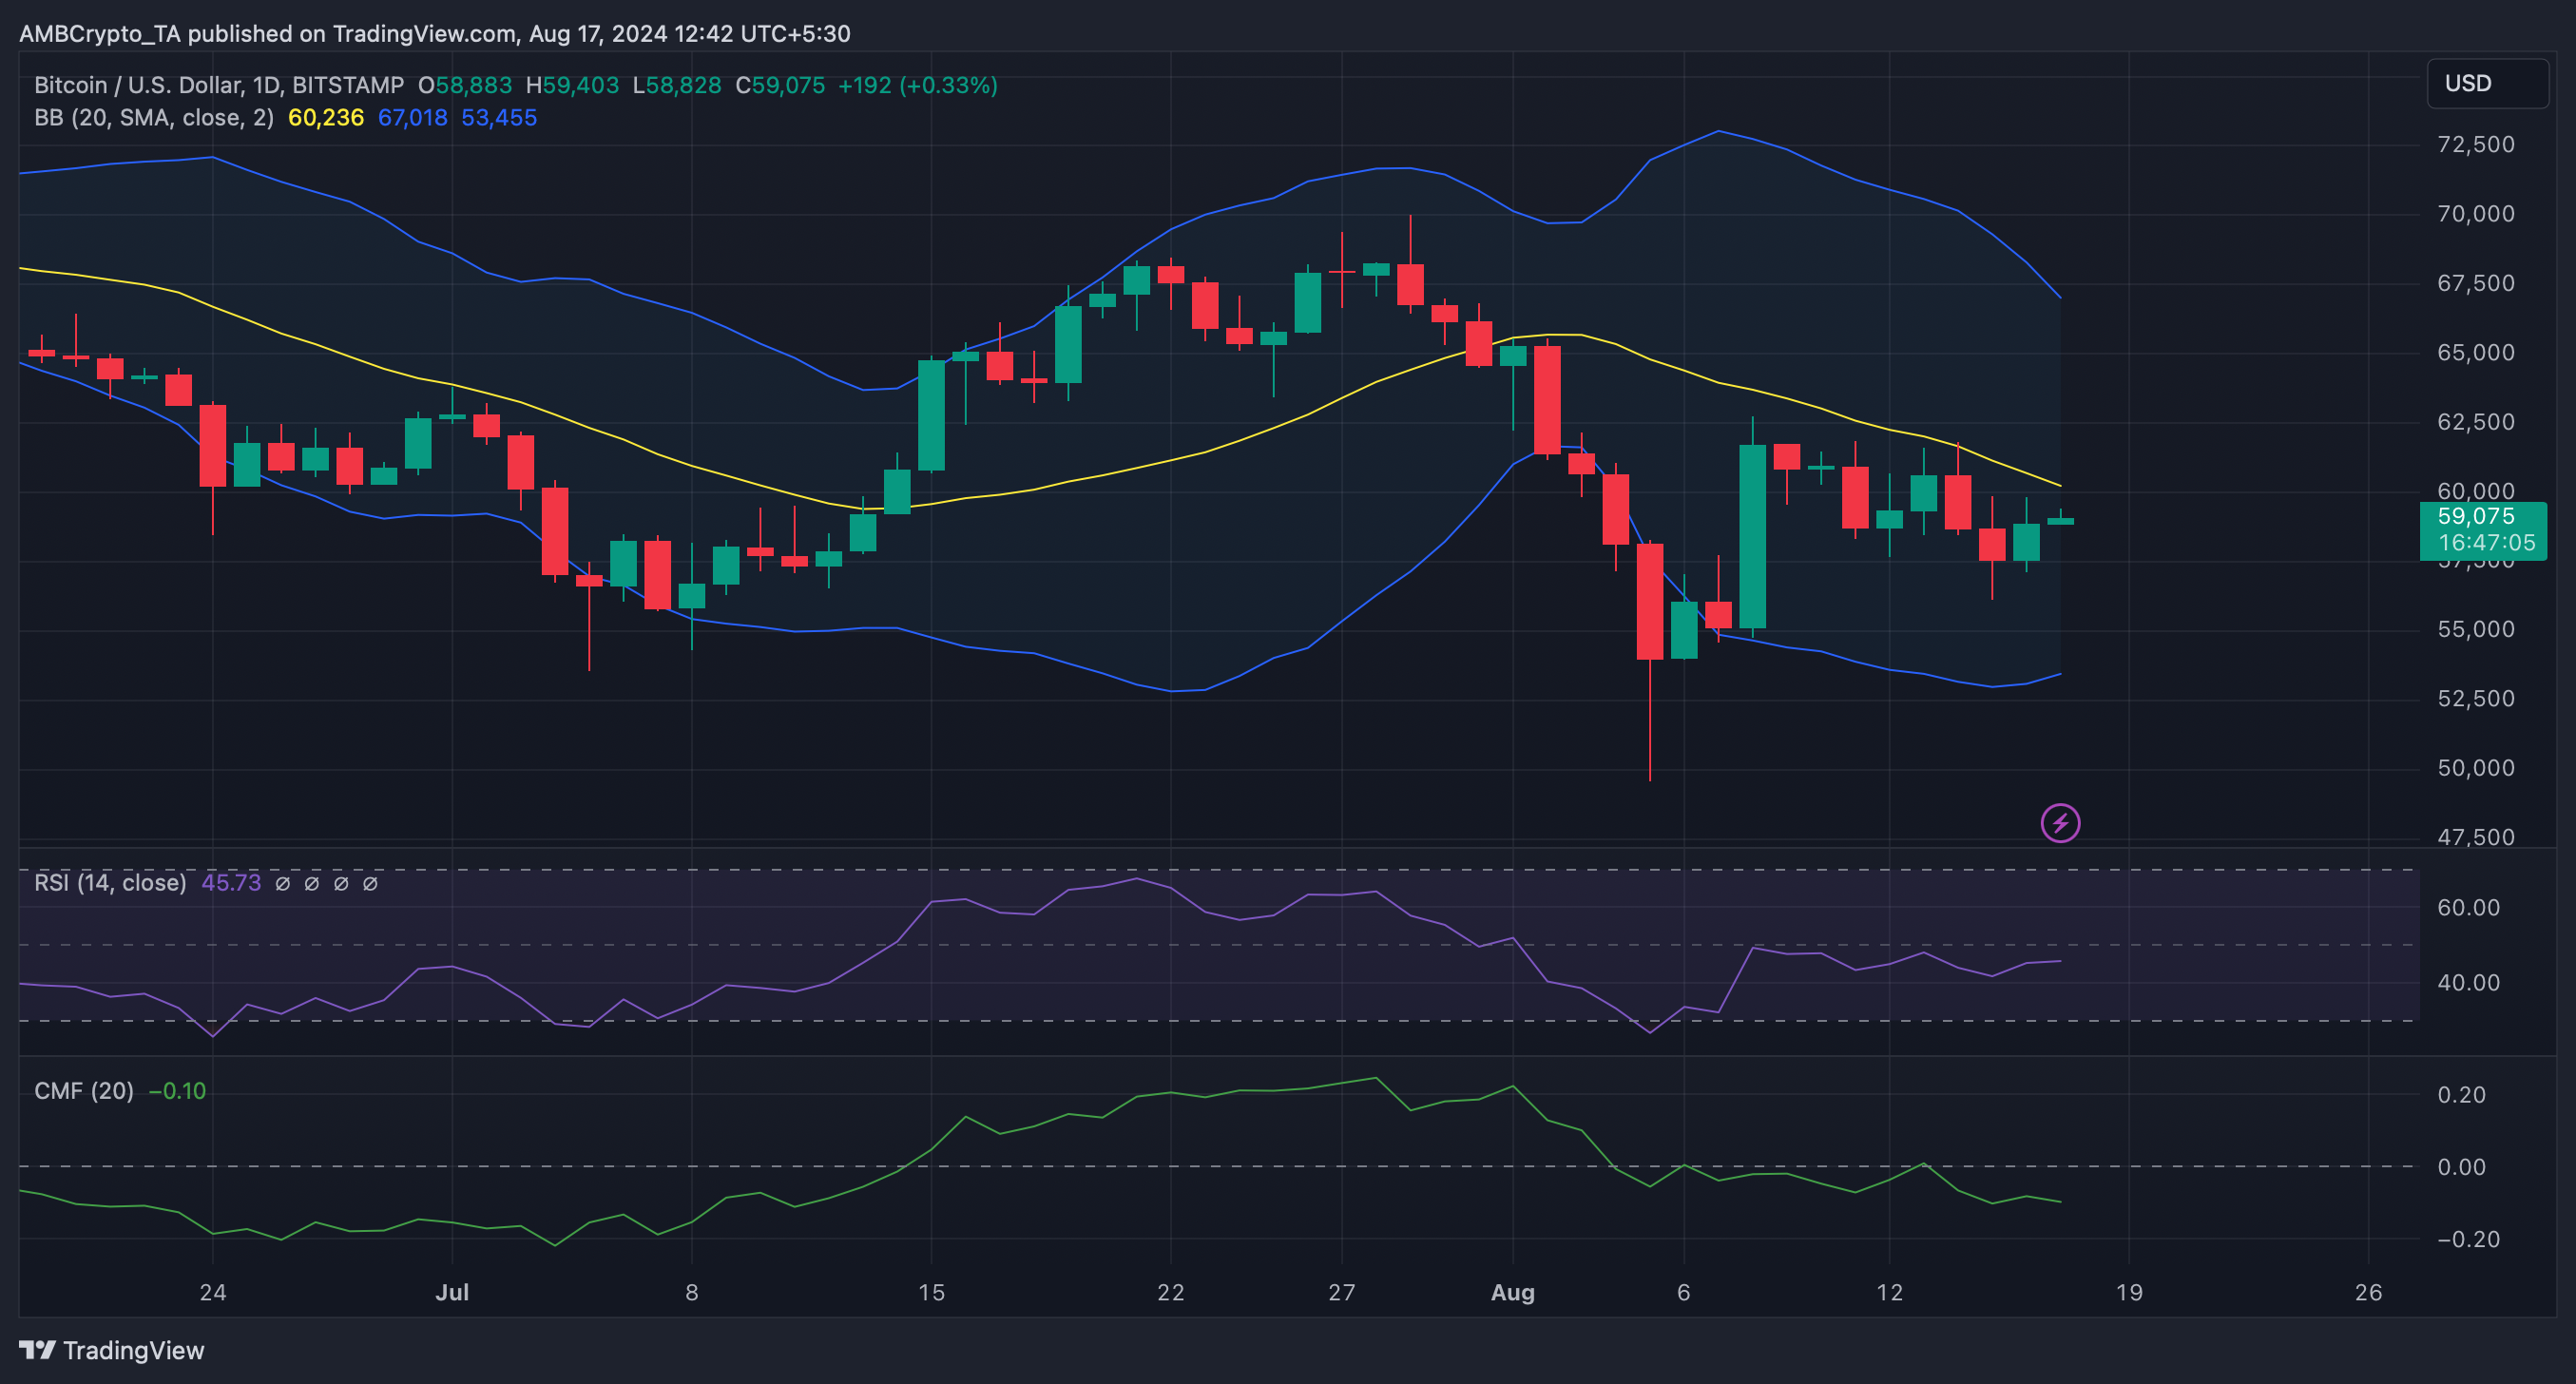Click the Jul label on time axis
The image size is (2576, 1384).
pos(452,1292)
